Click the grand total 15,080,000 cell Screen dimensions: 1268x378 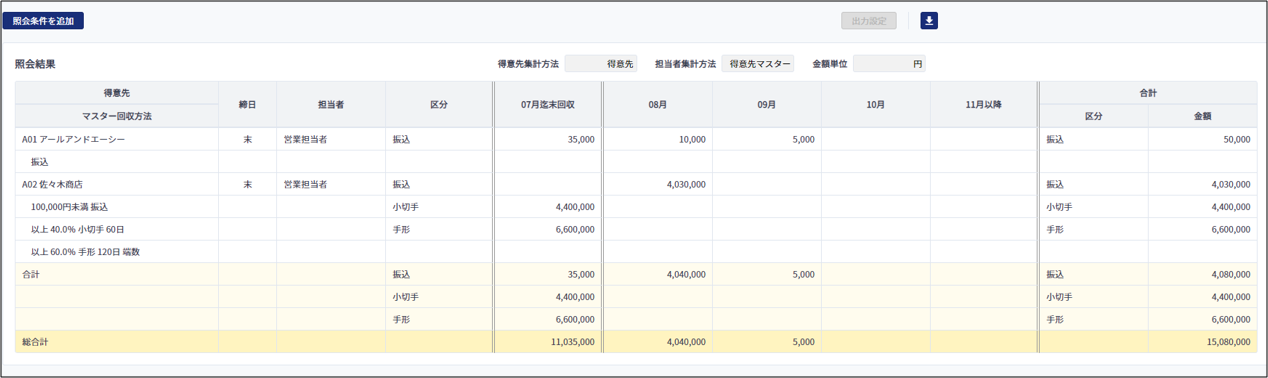coord(1203,342)
